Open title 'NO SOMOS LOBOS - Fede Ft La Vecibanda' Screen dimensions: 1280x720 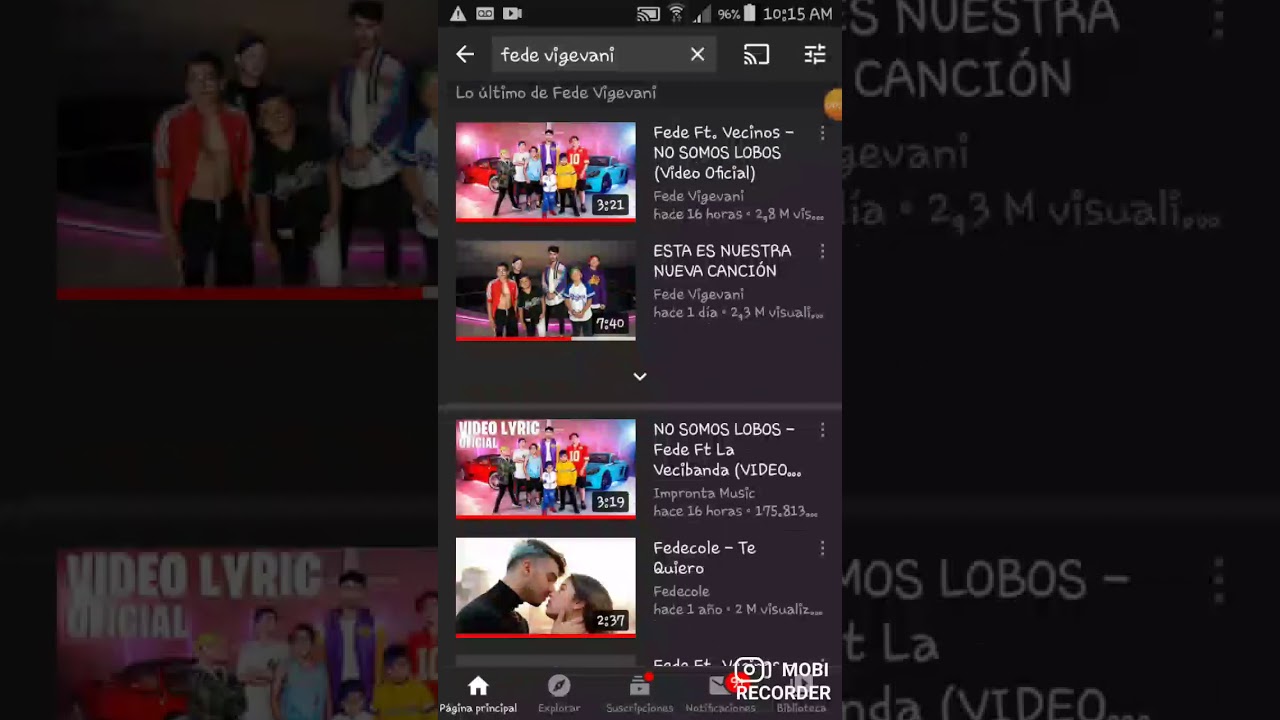pyautogui.click(x=728, y=449)
